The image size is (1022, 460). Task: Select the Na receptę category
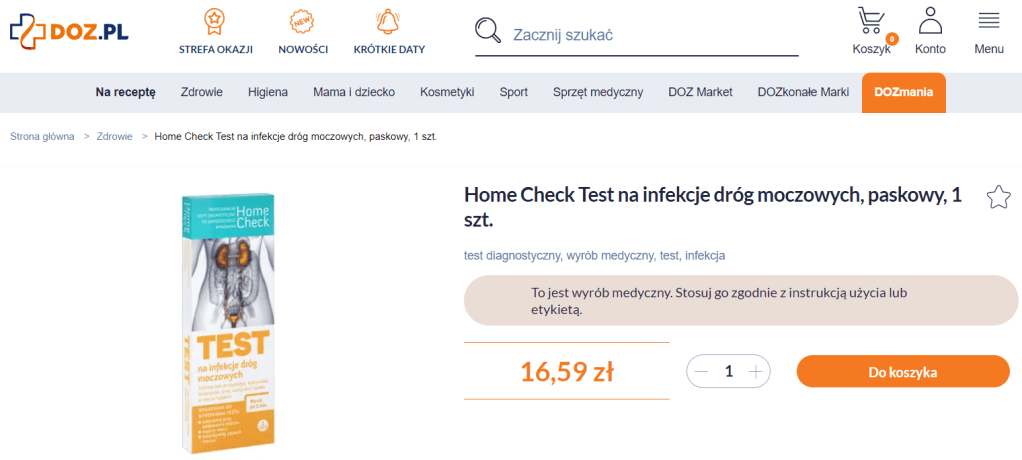tap(126, 92)
